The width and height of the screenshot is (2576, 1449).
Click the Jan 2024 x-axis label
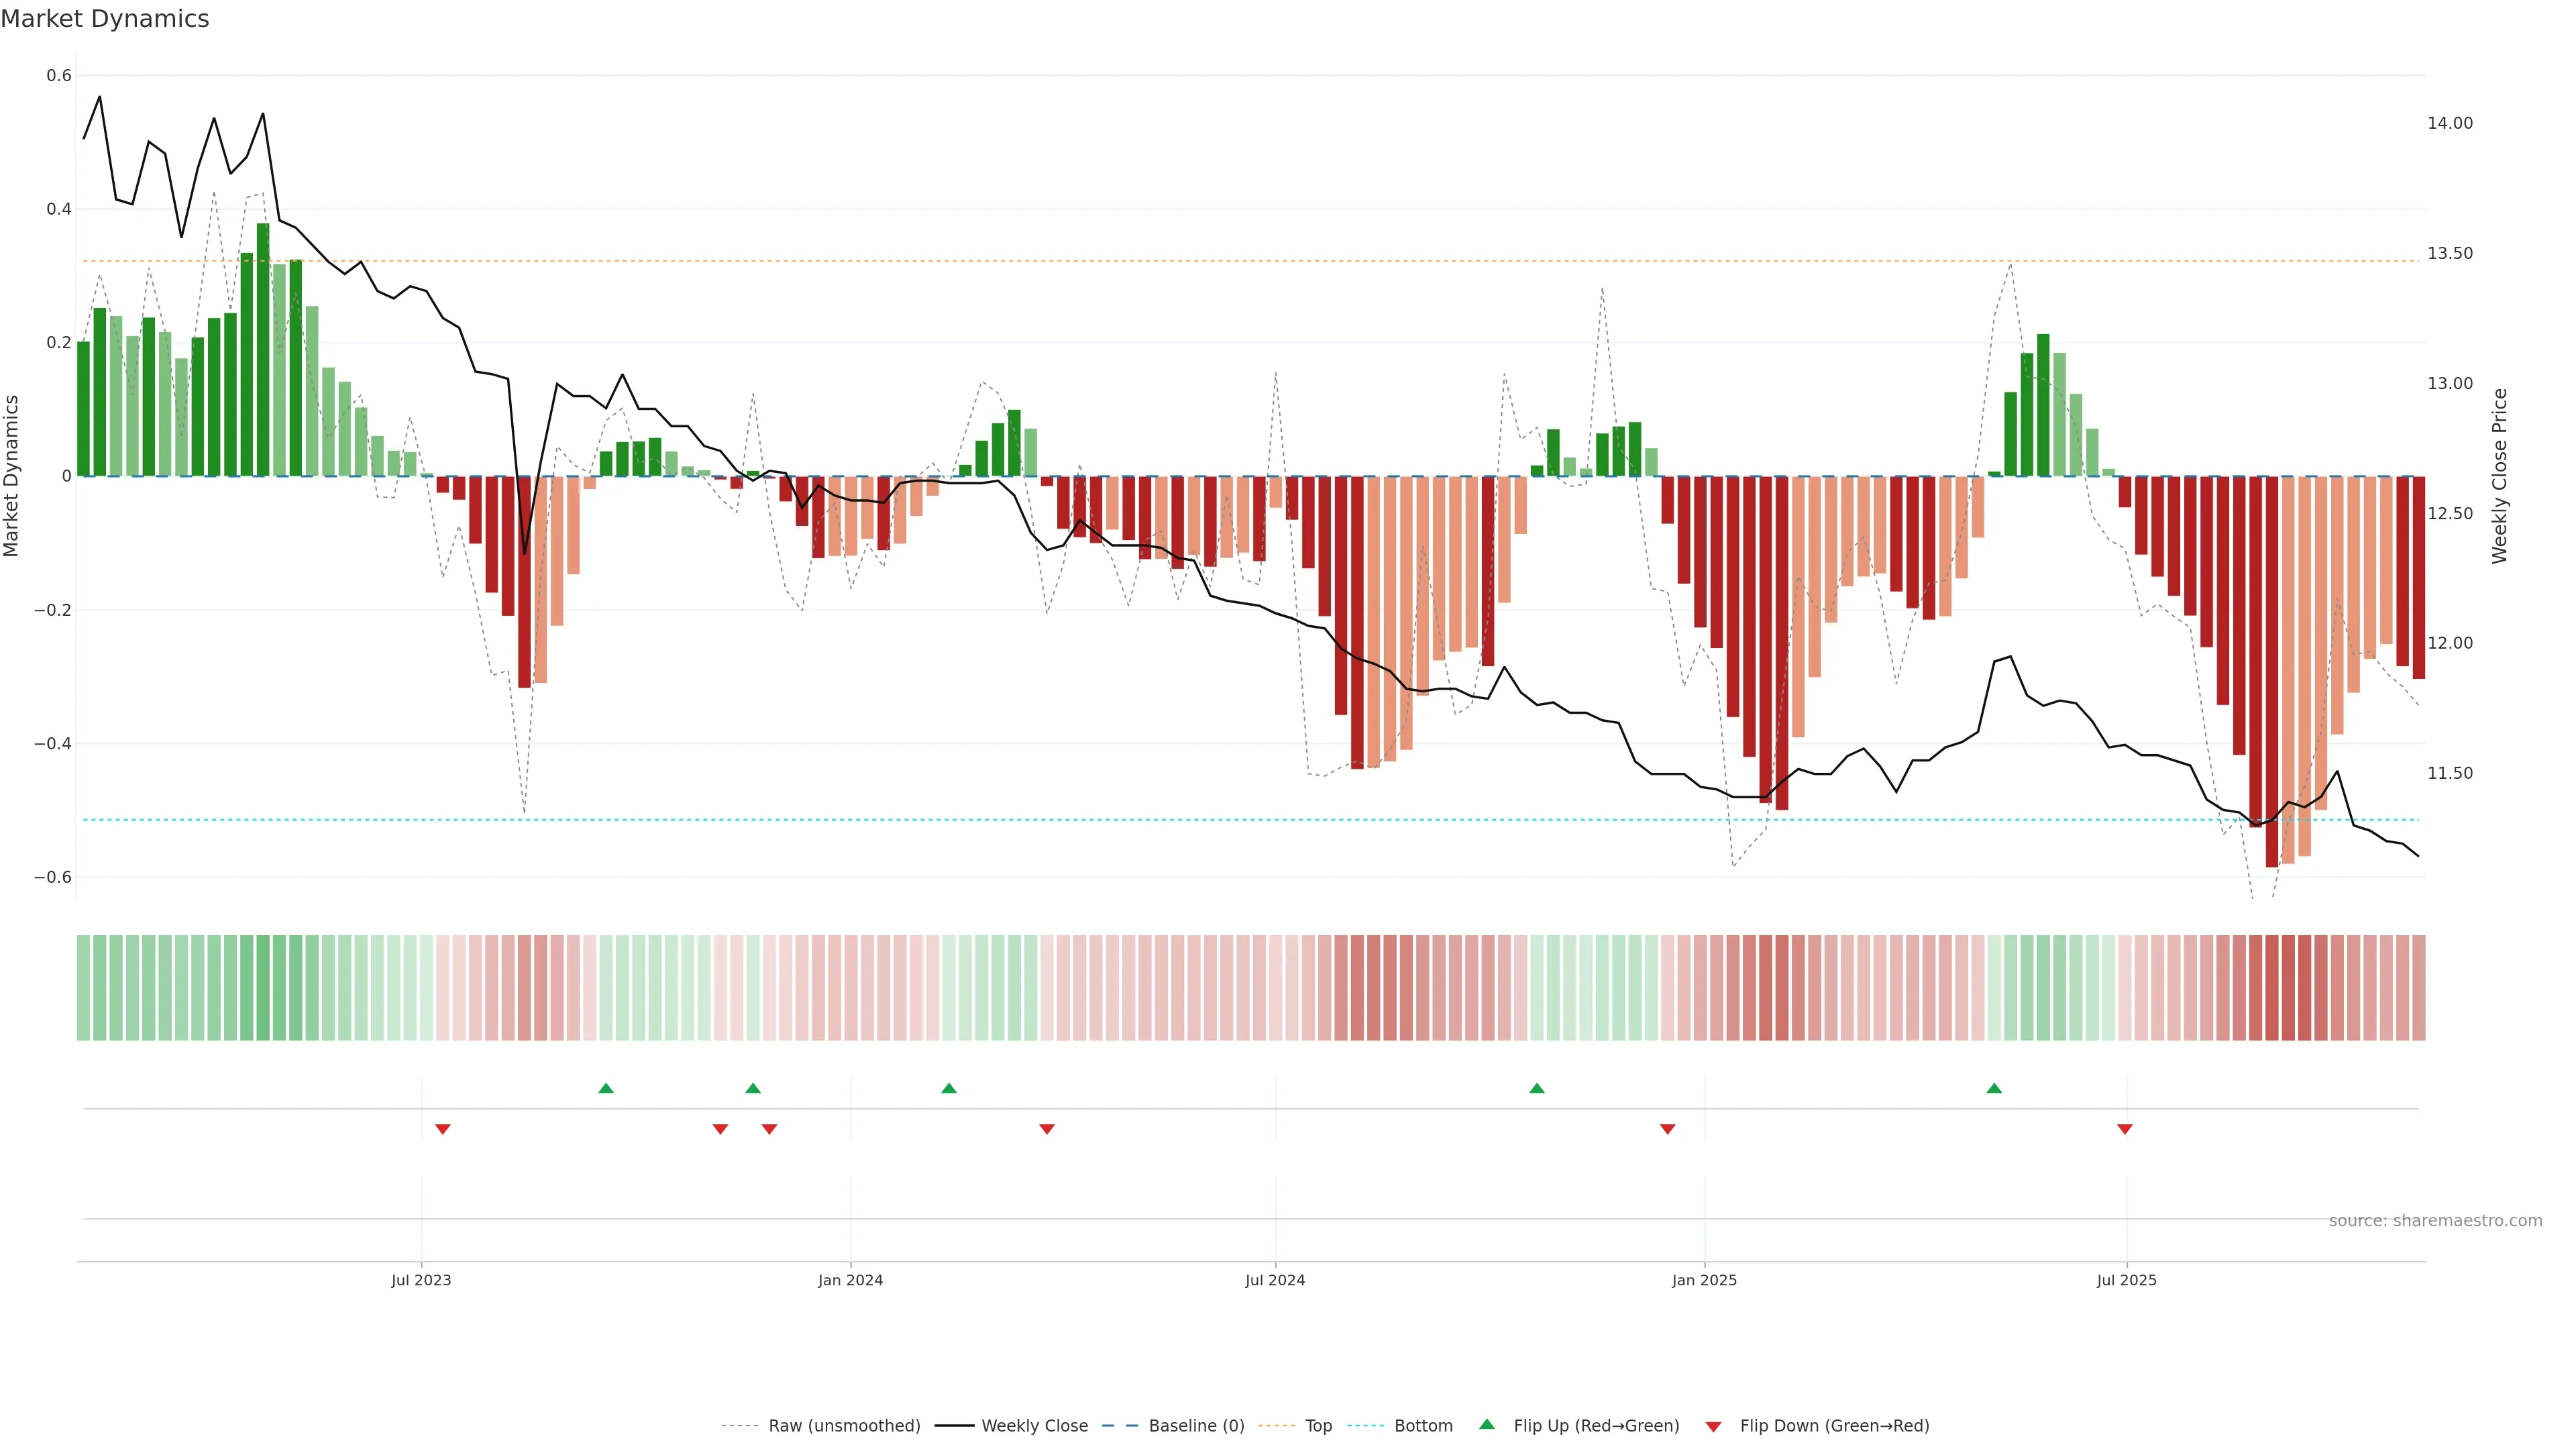(850, 1280)
